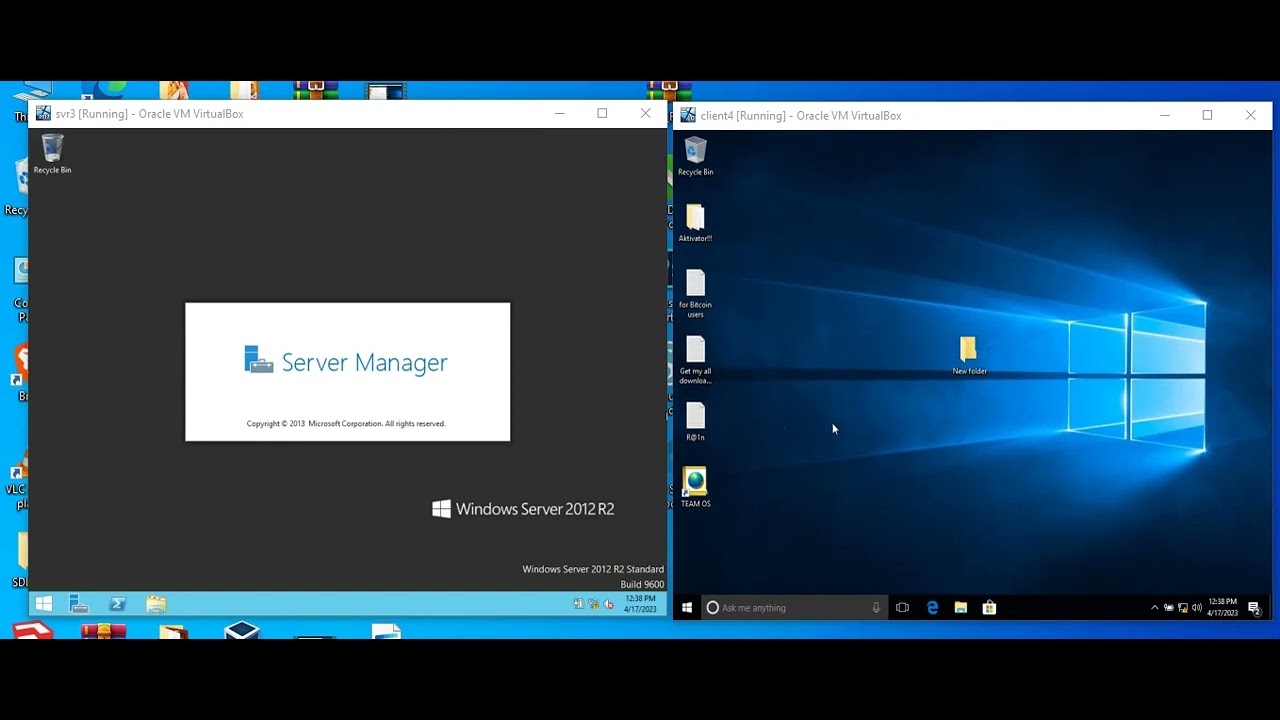Screen dimensions: 1280x720
Task: Click svr3 tray muted speaker icon
Action: tap(608, 604)
